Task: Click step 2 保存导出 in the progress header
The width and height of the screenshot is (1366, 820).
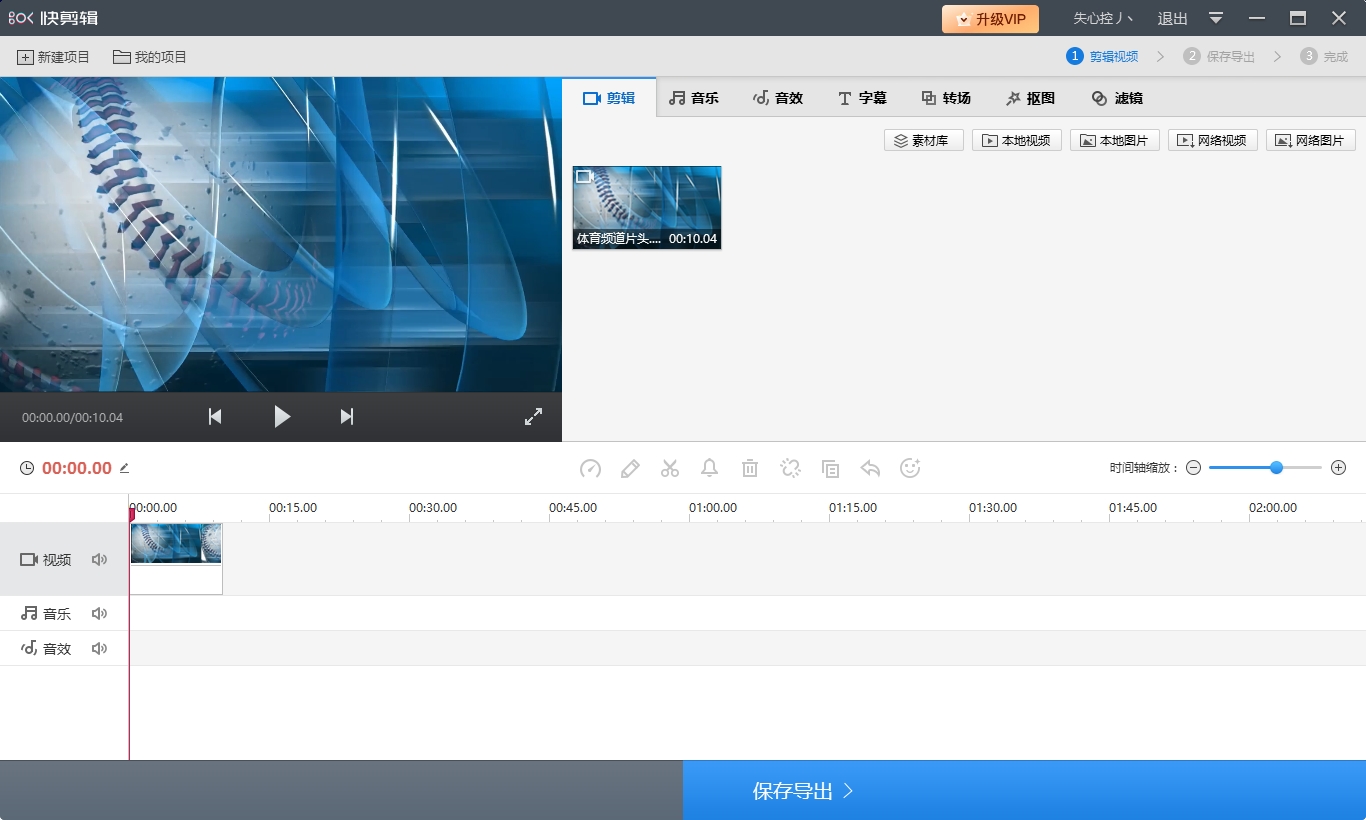Action: click(x=1219, y=56)
